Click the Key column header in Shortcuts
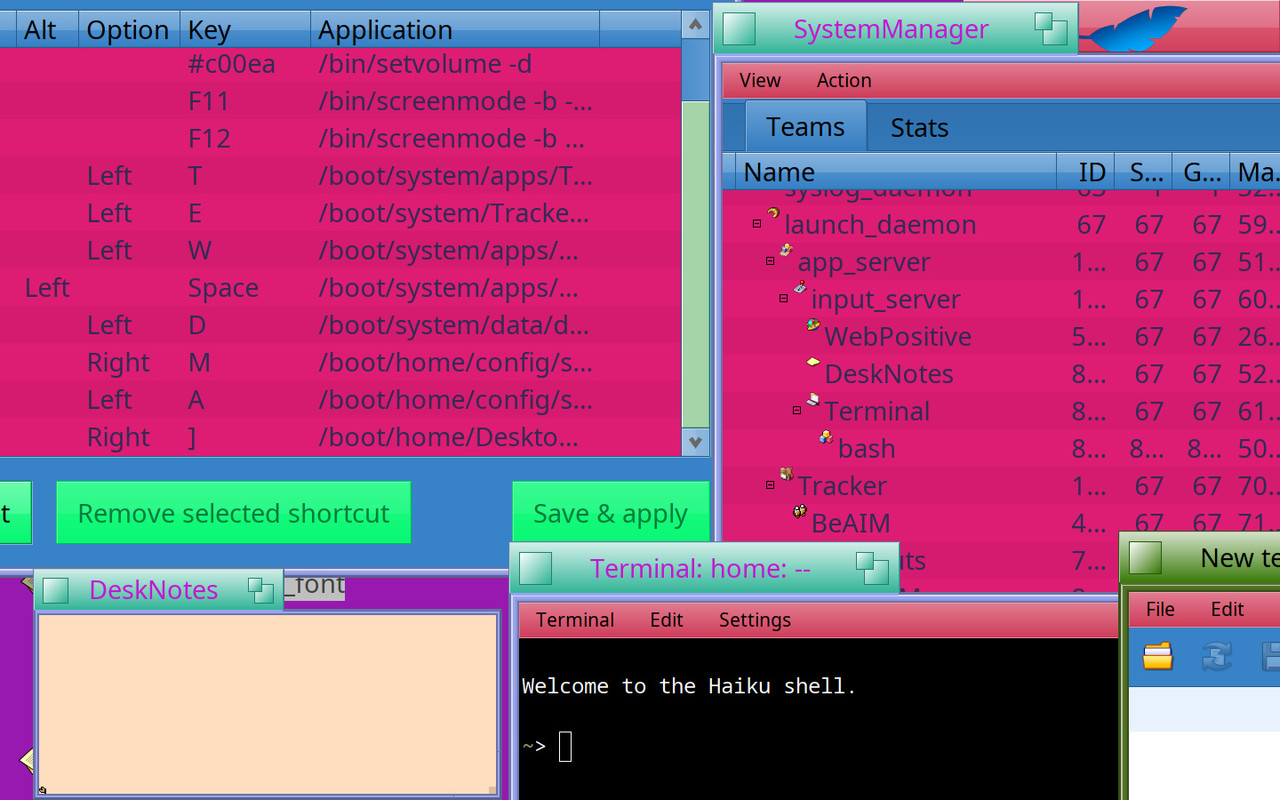The height and width of the screenshot is (800, 1280). (245, 30)
